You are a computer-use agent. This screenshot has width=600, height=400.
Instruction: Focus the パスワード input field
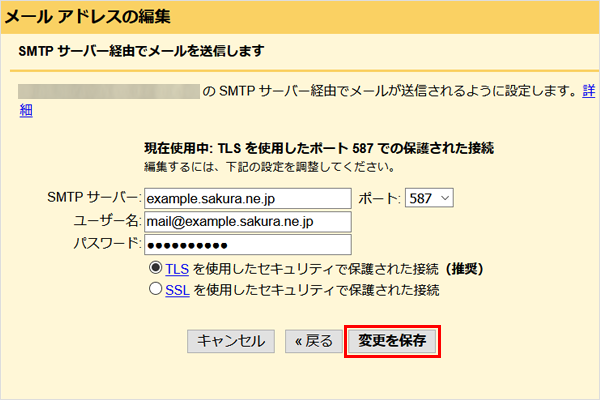click(247, 245)
